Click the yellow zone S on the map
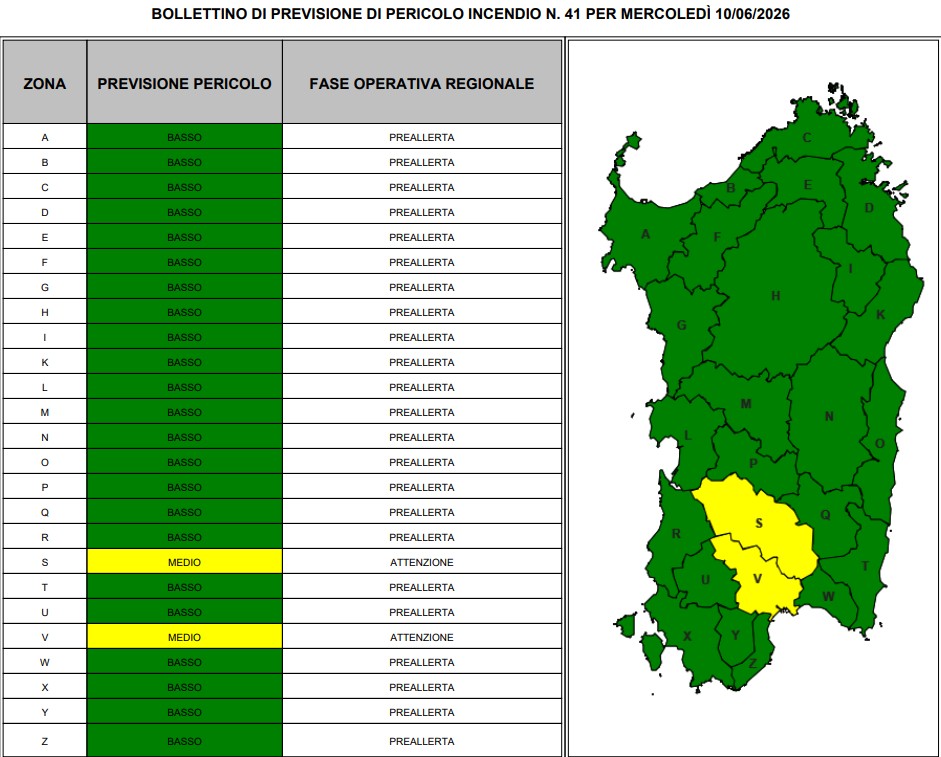The height and width of the screenshot is (757, 941). click(759, 523)
